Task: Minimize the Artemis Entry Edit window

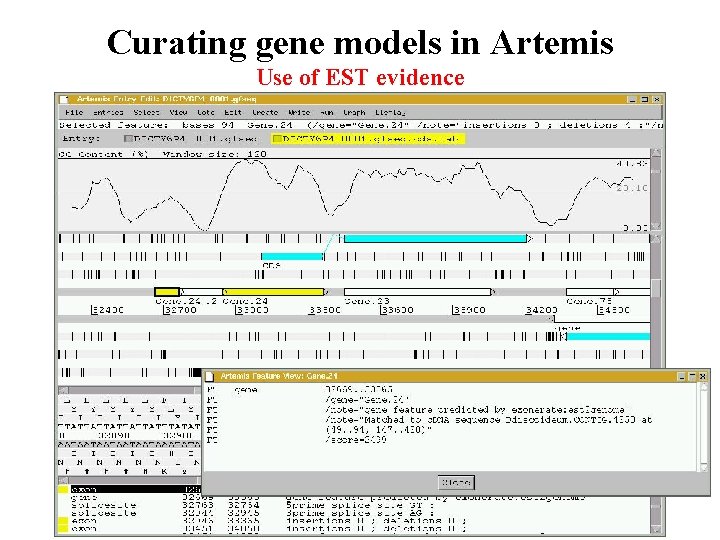Action: point(633,99)
